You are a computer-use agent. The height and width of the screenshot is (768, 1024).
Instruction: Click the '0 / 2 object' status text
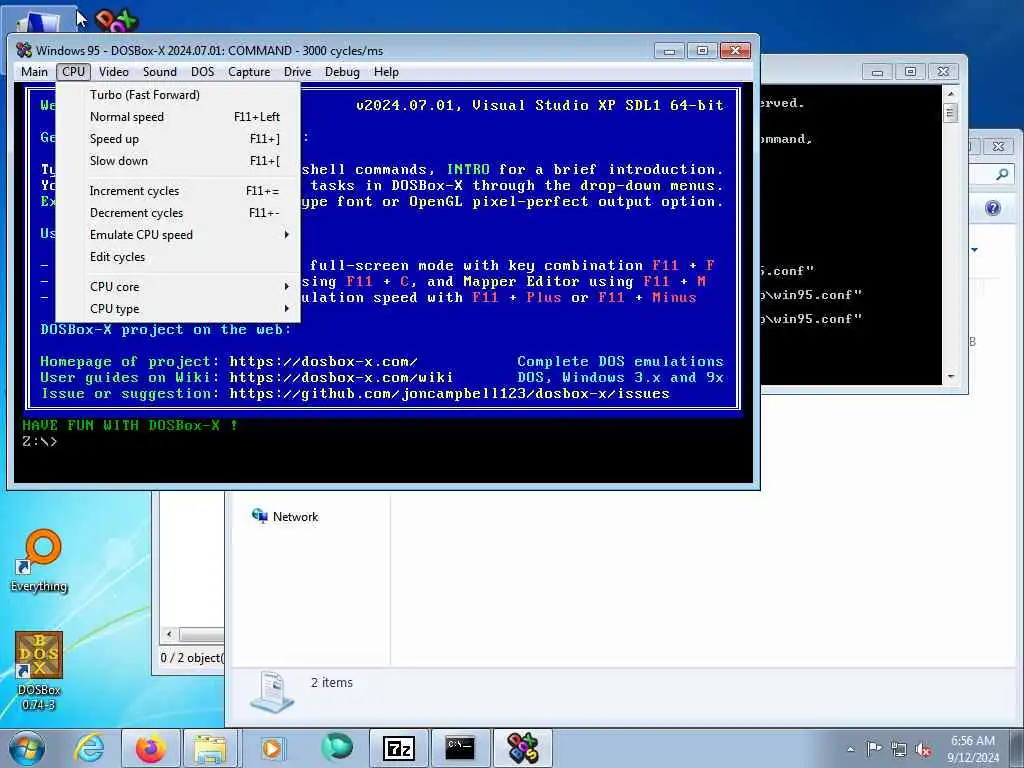(192, 658)
